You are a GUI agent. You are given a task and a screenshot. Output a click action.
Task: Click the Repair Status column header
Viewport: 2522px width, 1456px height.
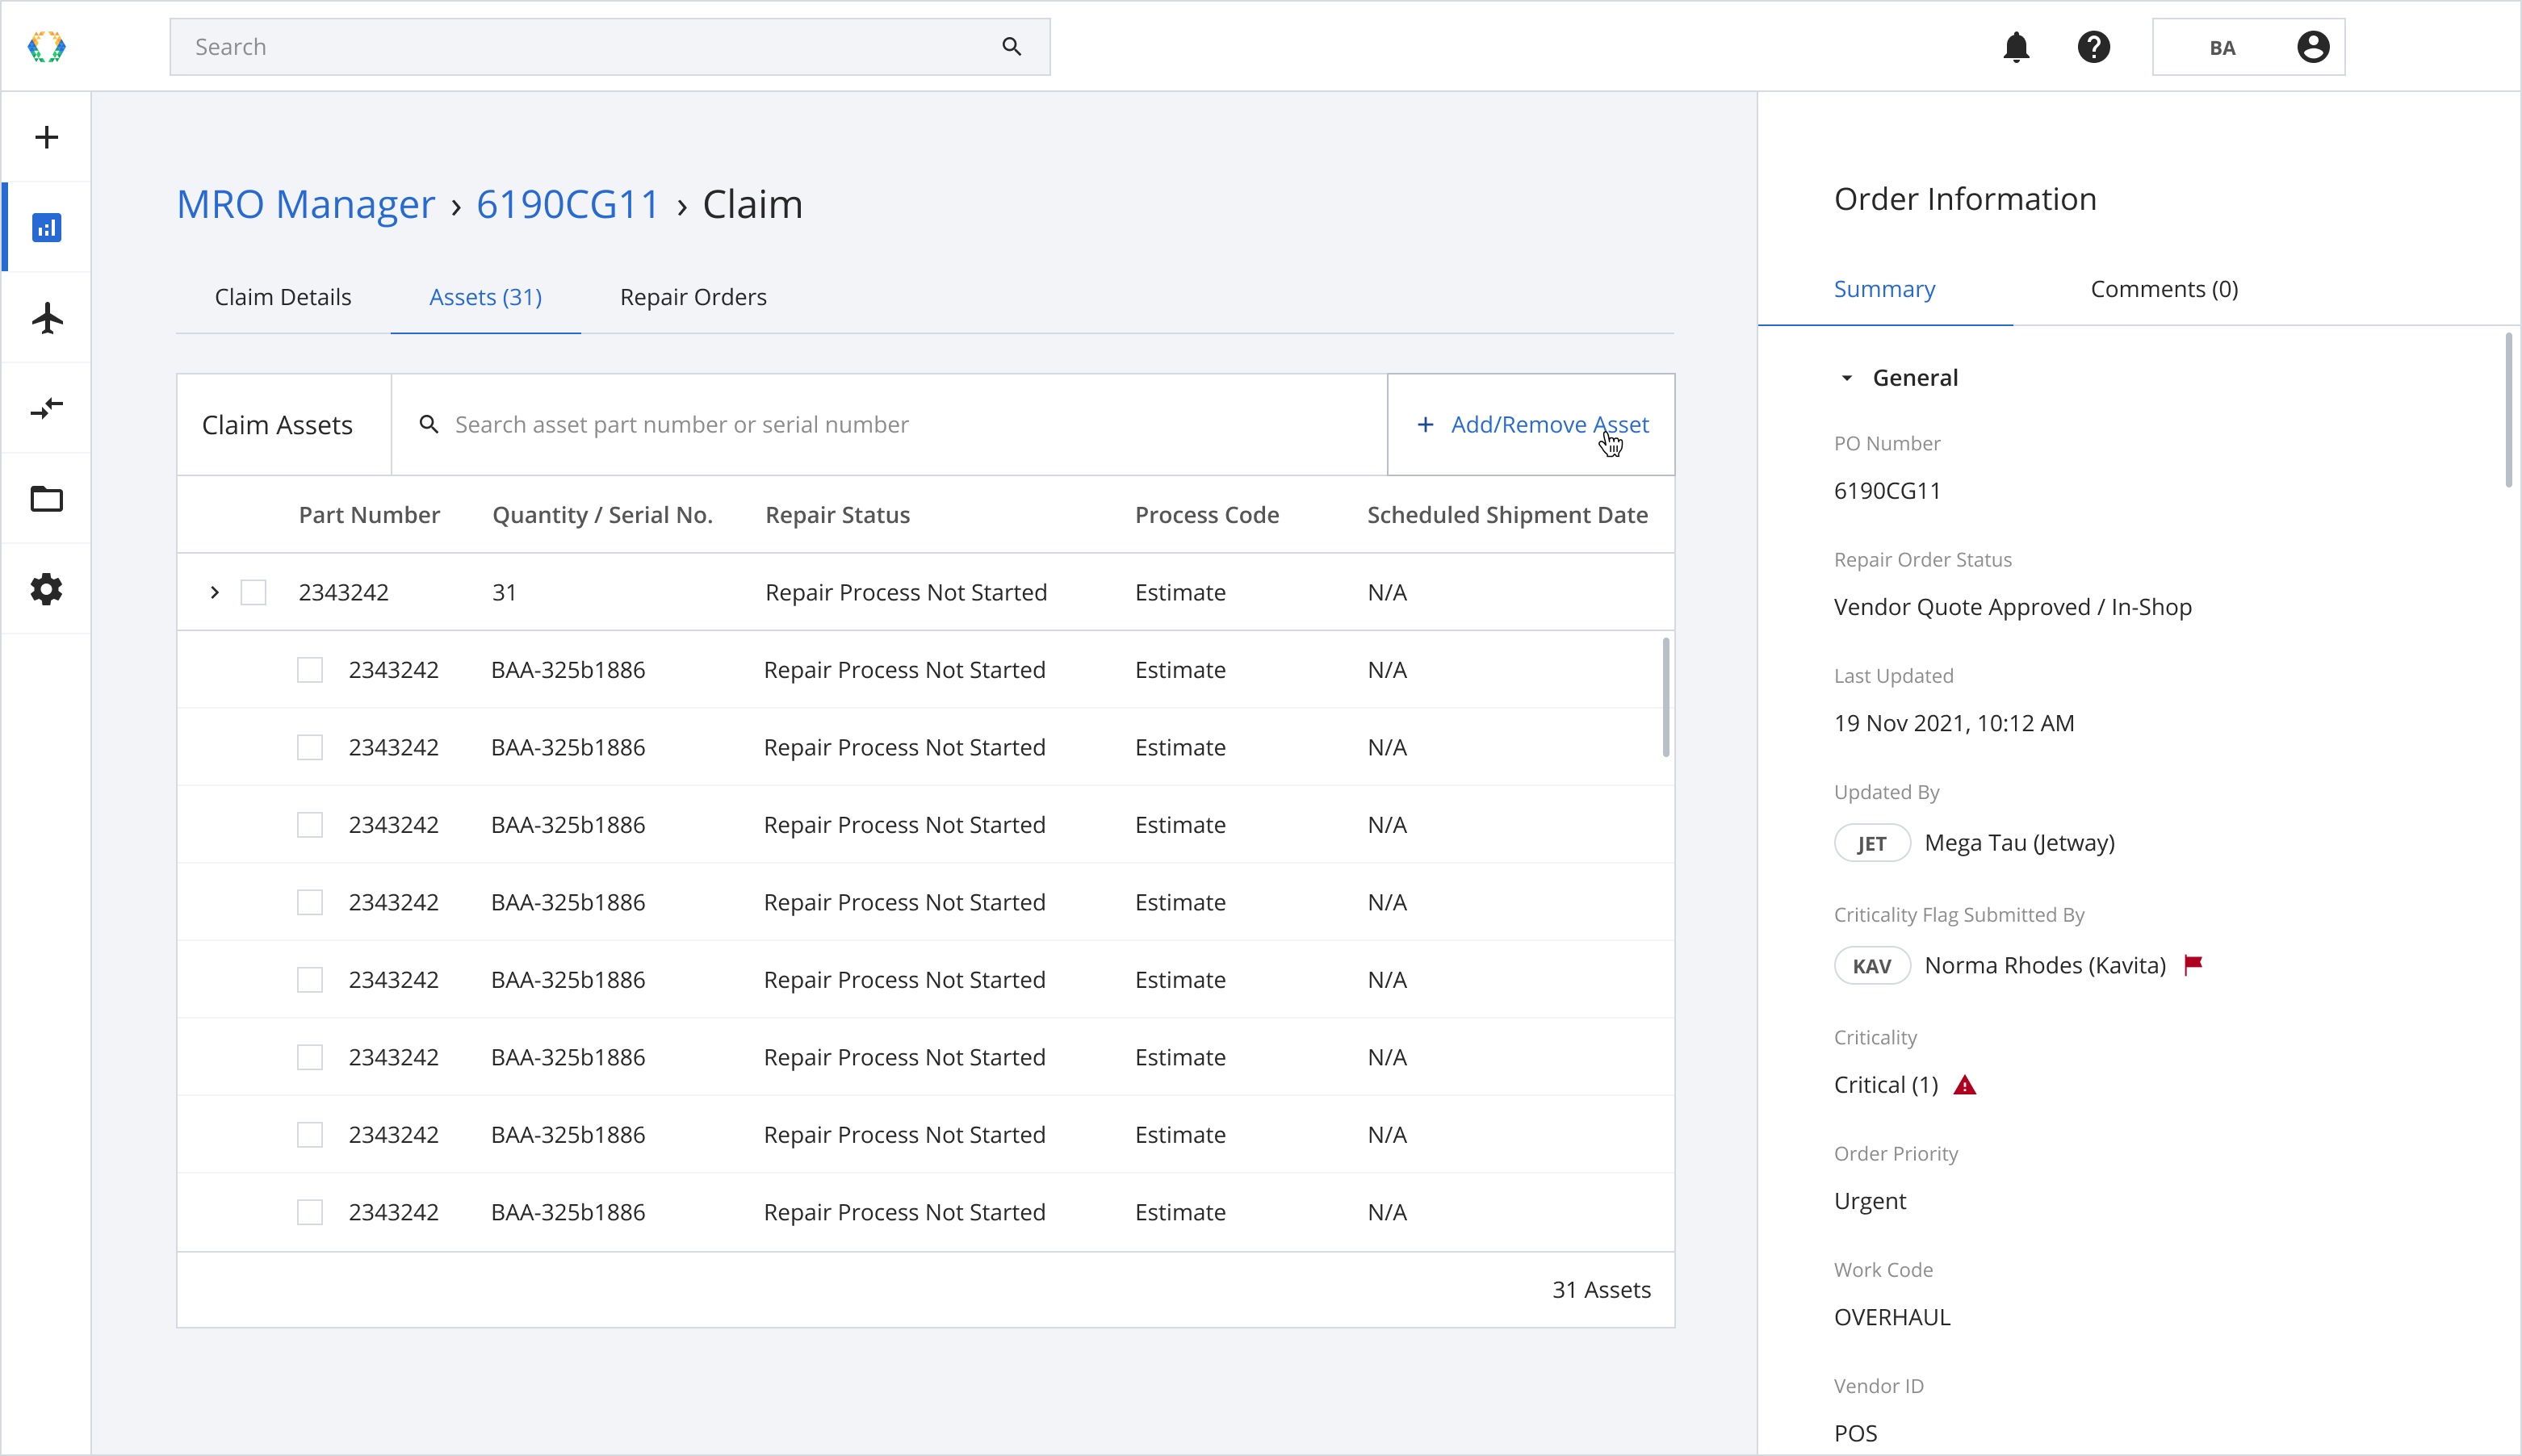click(x=837, y=515)
